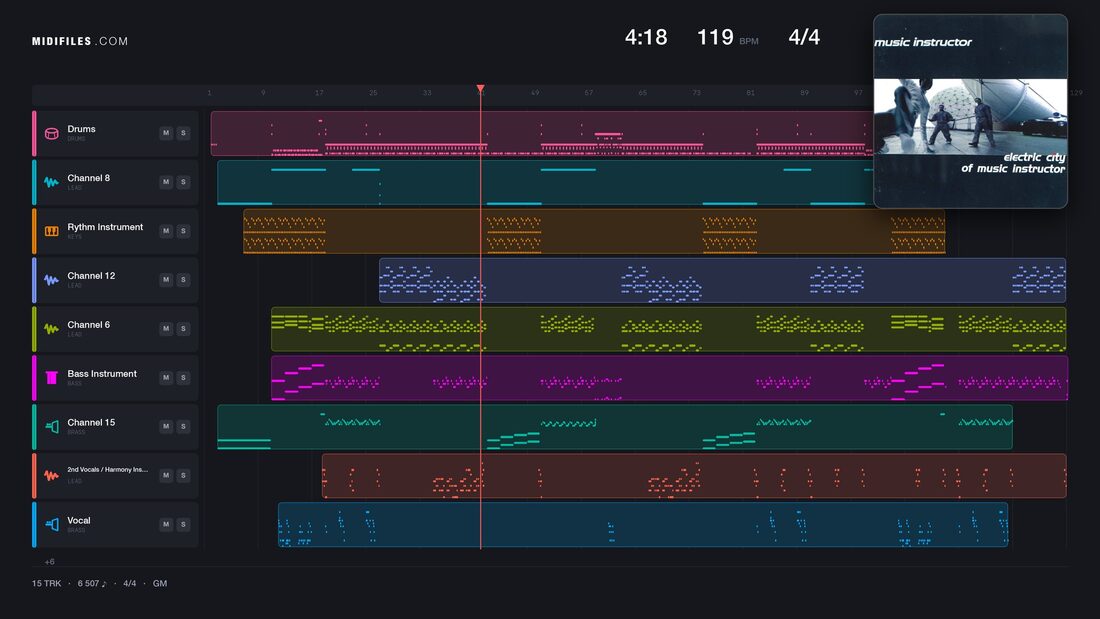This screenshot has height=619, width=1100.
Task: Solo the Bass Instrument track
Action: (183, 378)
